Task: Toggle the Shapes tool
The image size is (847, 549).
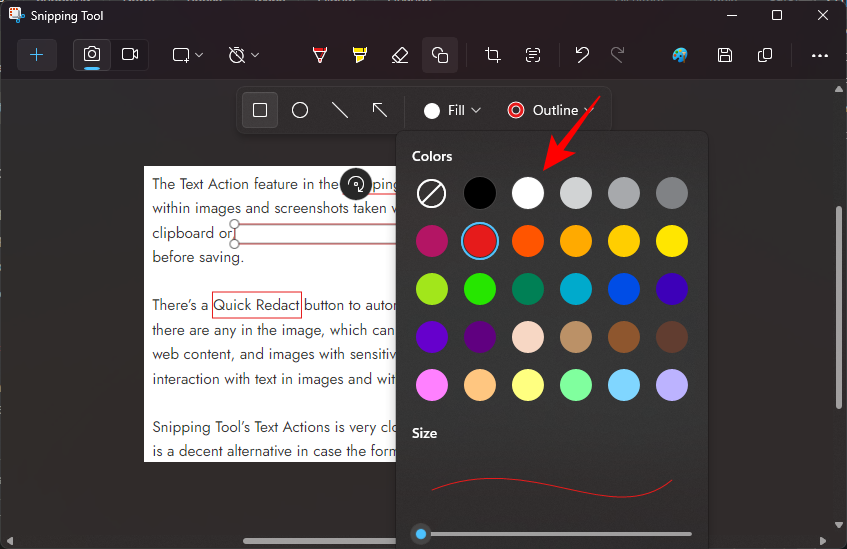Action: (x=440, y=55)
